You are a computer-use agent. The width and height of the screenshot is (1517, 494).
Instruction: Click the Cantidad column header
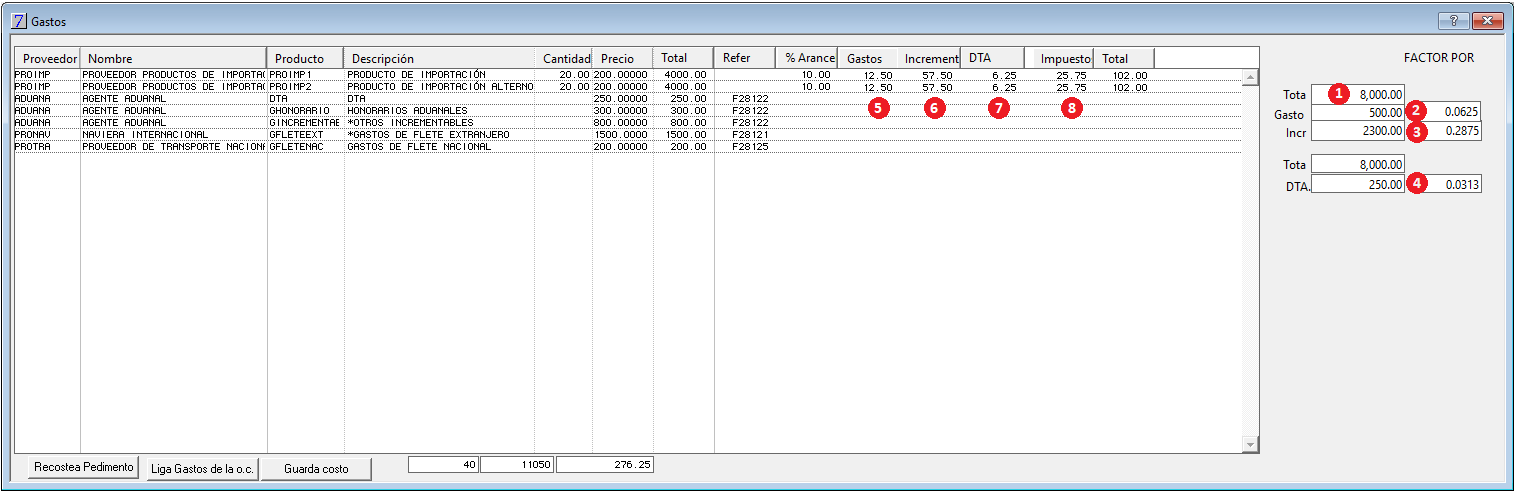(564, 58)
